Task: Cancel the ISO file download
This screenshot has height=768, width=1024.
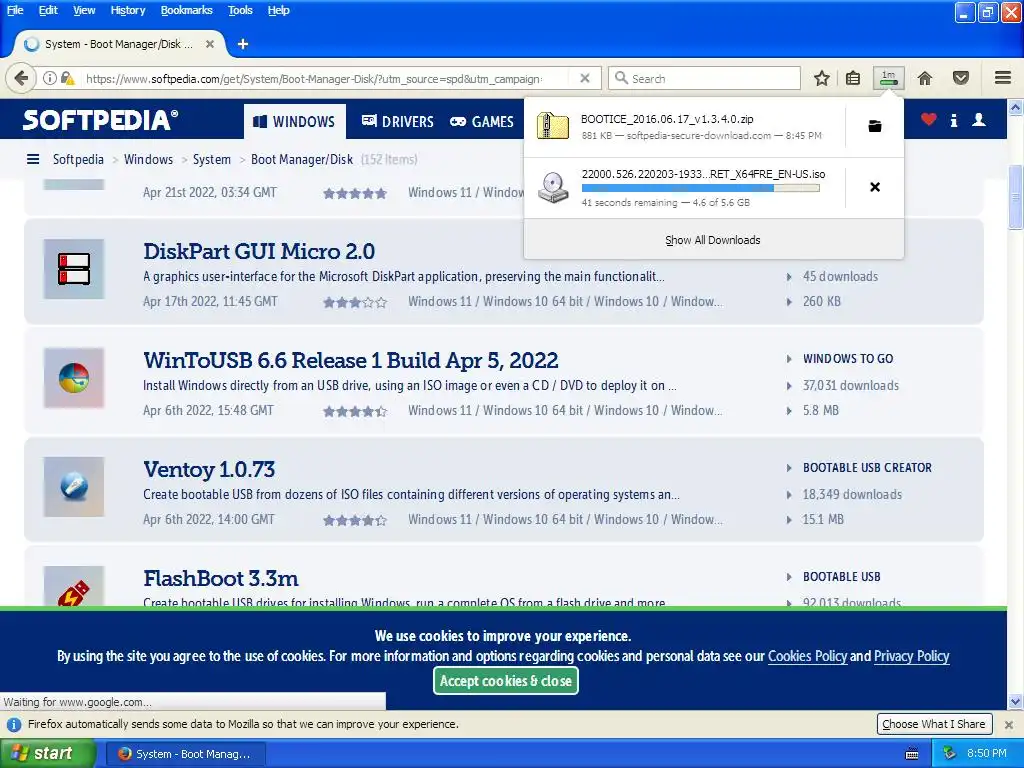Action: click(x=875, y=187)
